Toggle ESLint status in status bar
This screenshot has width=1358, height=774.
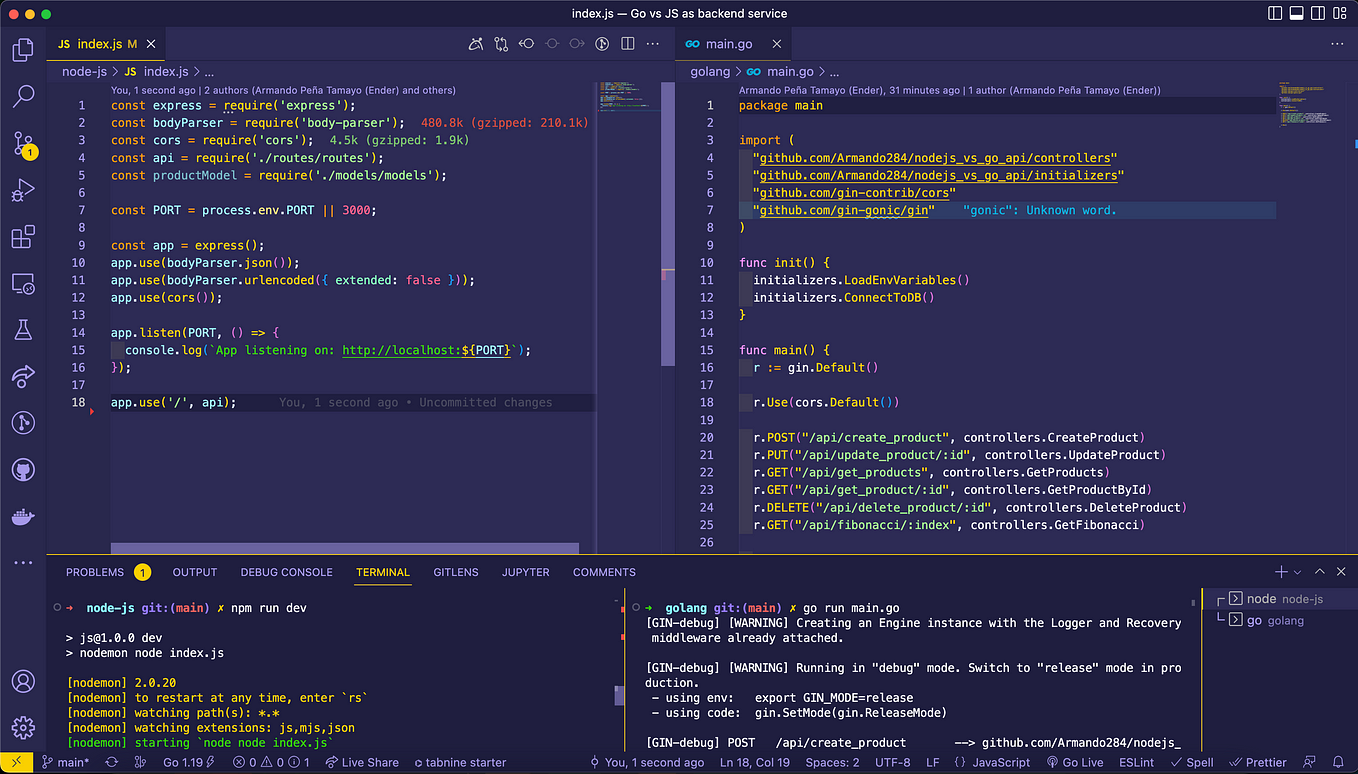(x=1136, y=762)
